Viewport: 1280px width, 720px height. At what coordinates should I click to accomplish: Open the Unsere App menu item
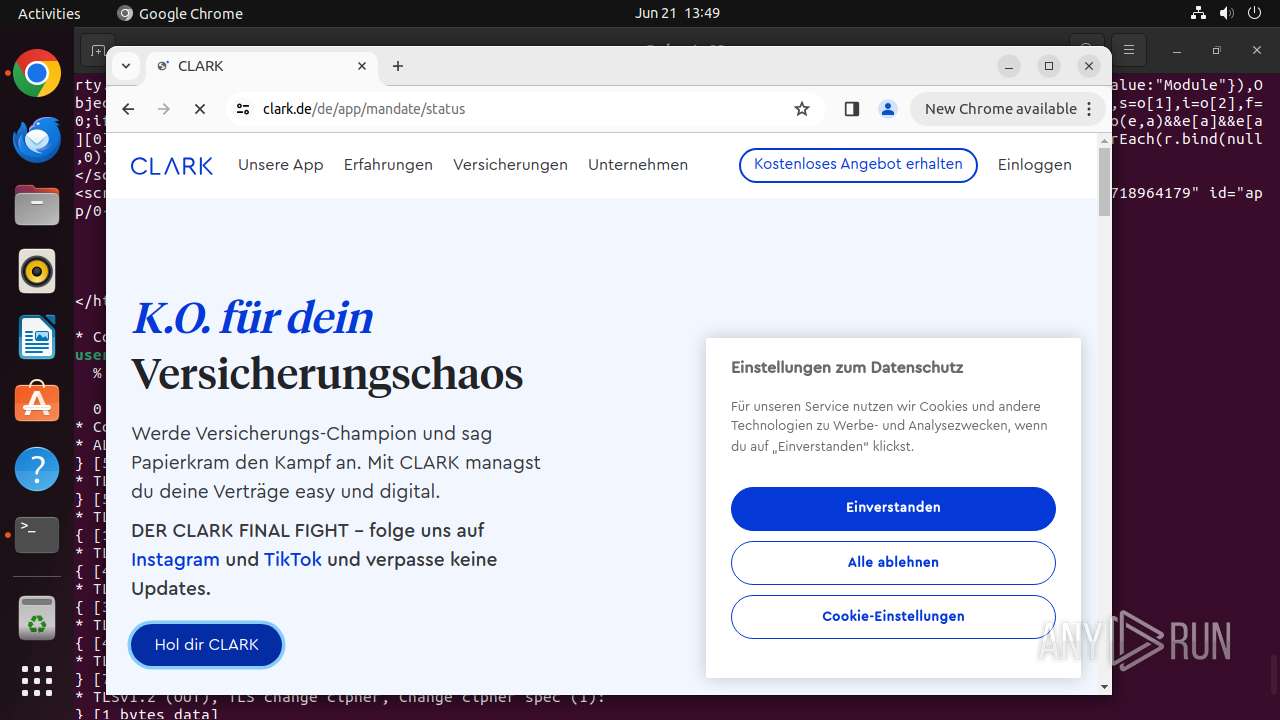tap(281, 165)
